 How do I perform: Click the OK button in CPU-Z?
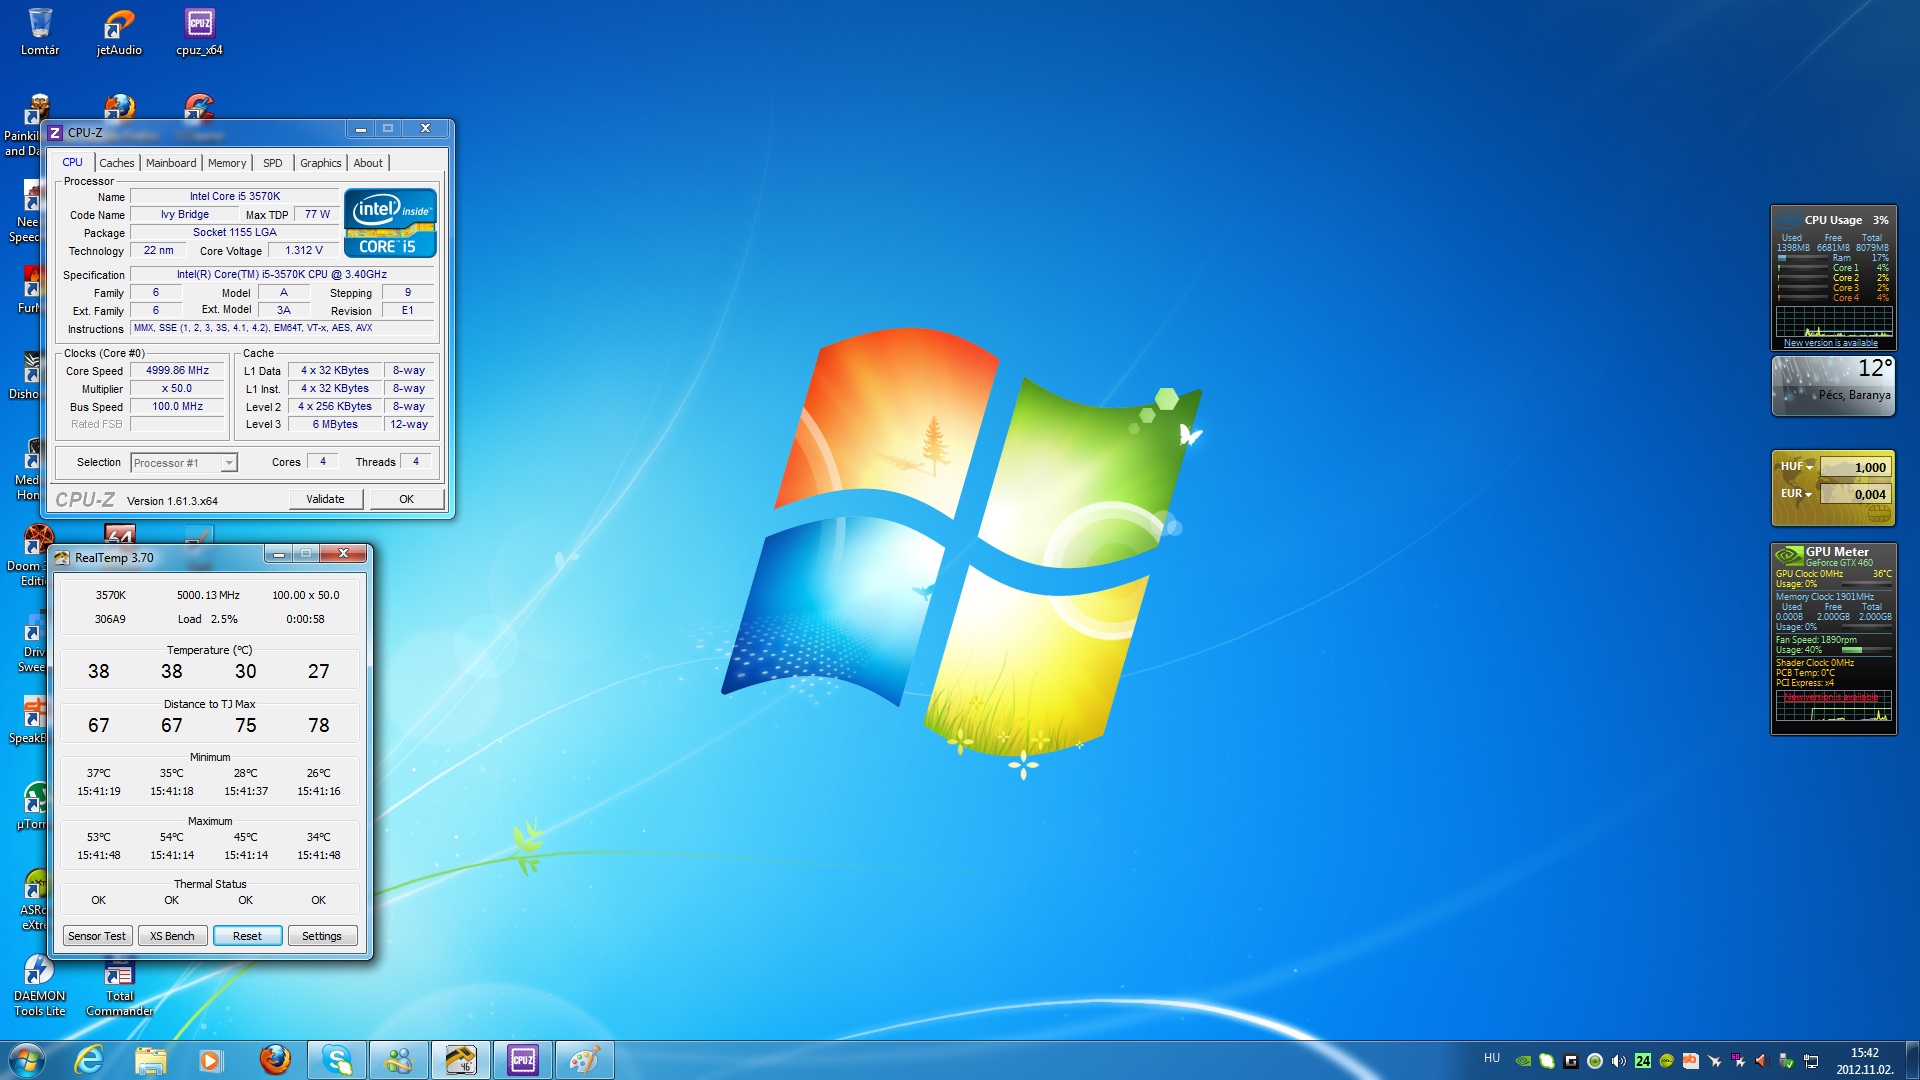[x=406, y=499]
